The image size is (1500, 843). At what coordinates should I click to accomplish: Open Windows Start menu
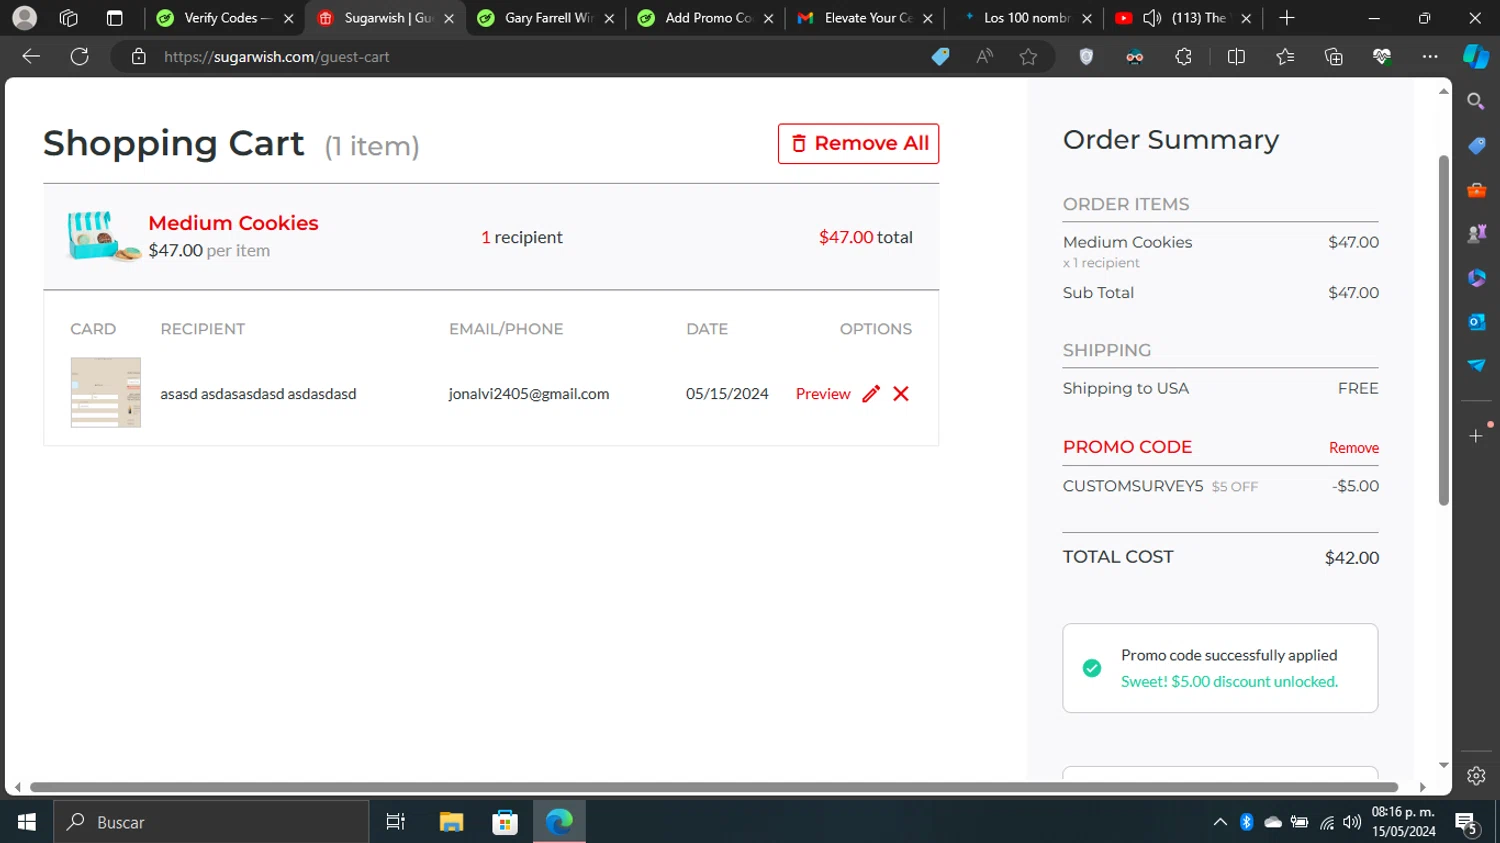tap(27, 822)
